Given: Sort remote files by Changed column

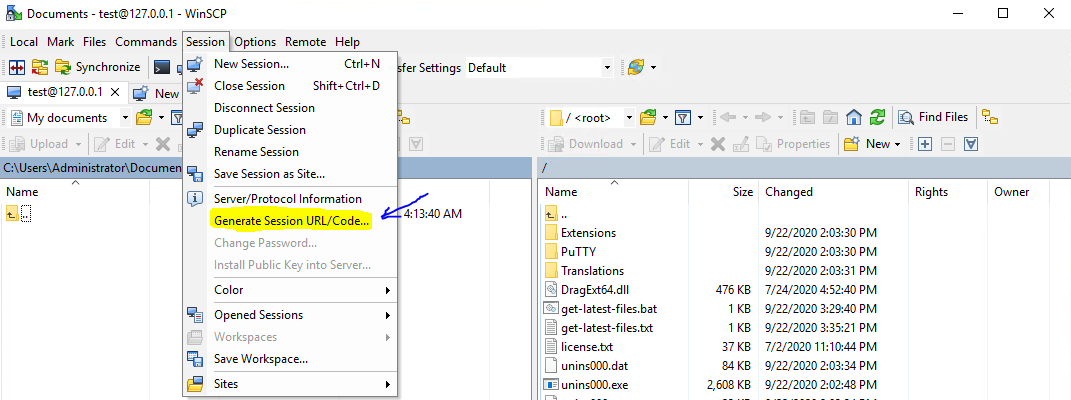Looking at the screenshot, I should pos(833,192).
